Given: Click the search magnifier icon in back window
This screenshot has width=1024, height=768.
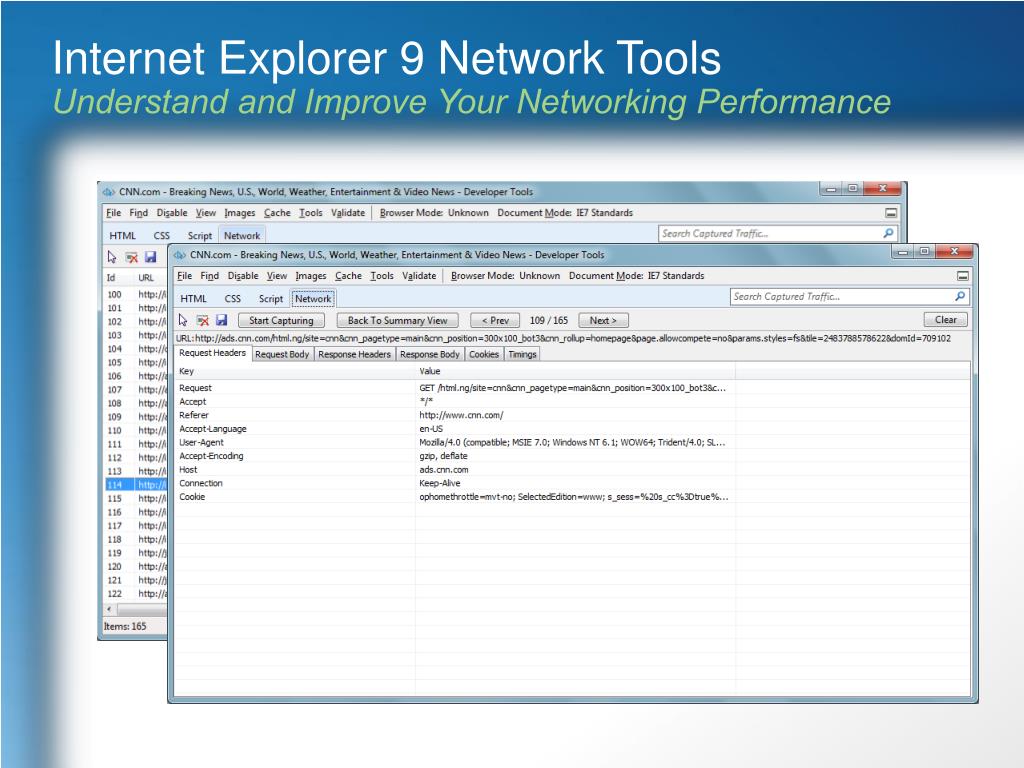Looking at the screenshot, I should (x=888, y=233).
